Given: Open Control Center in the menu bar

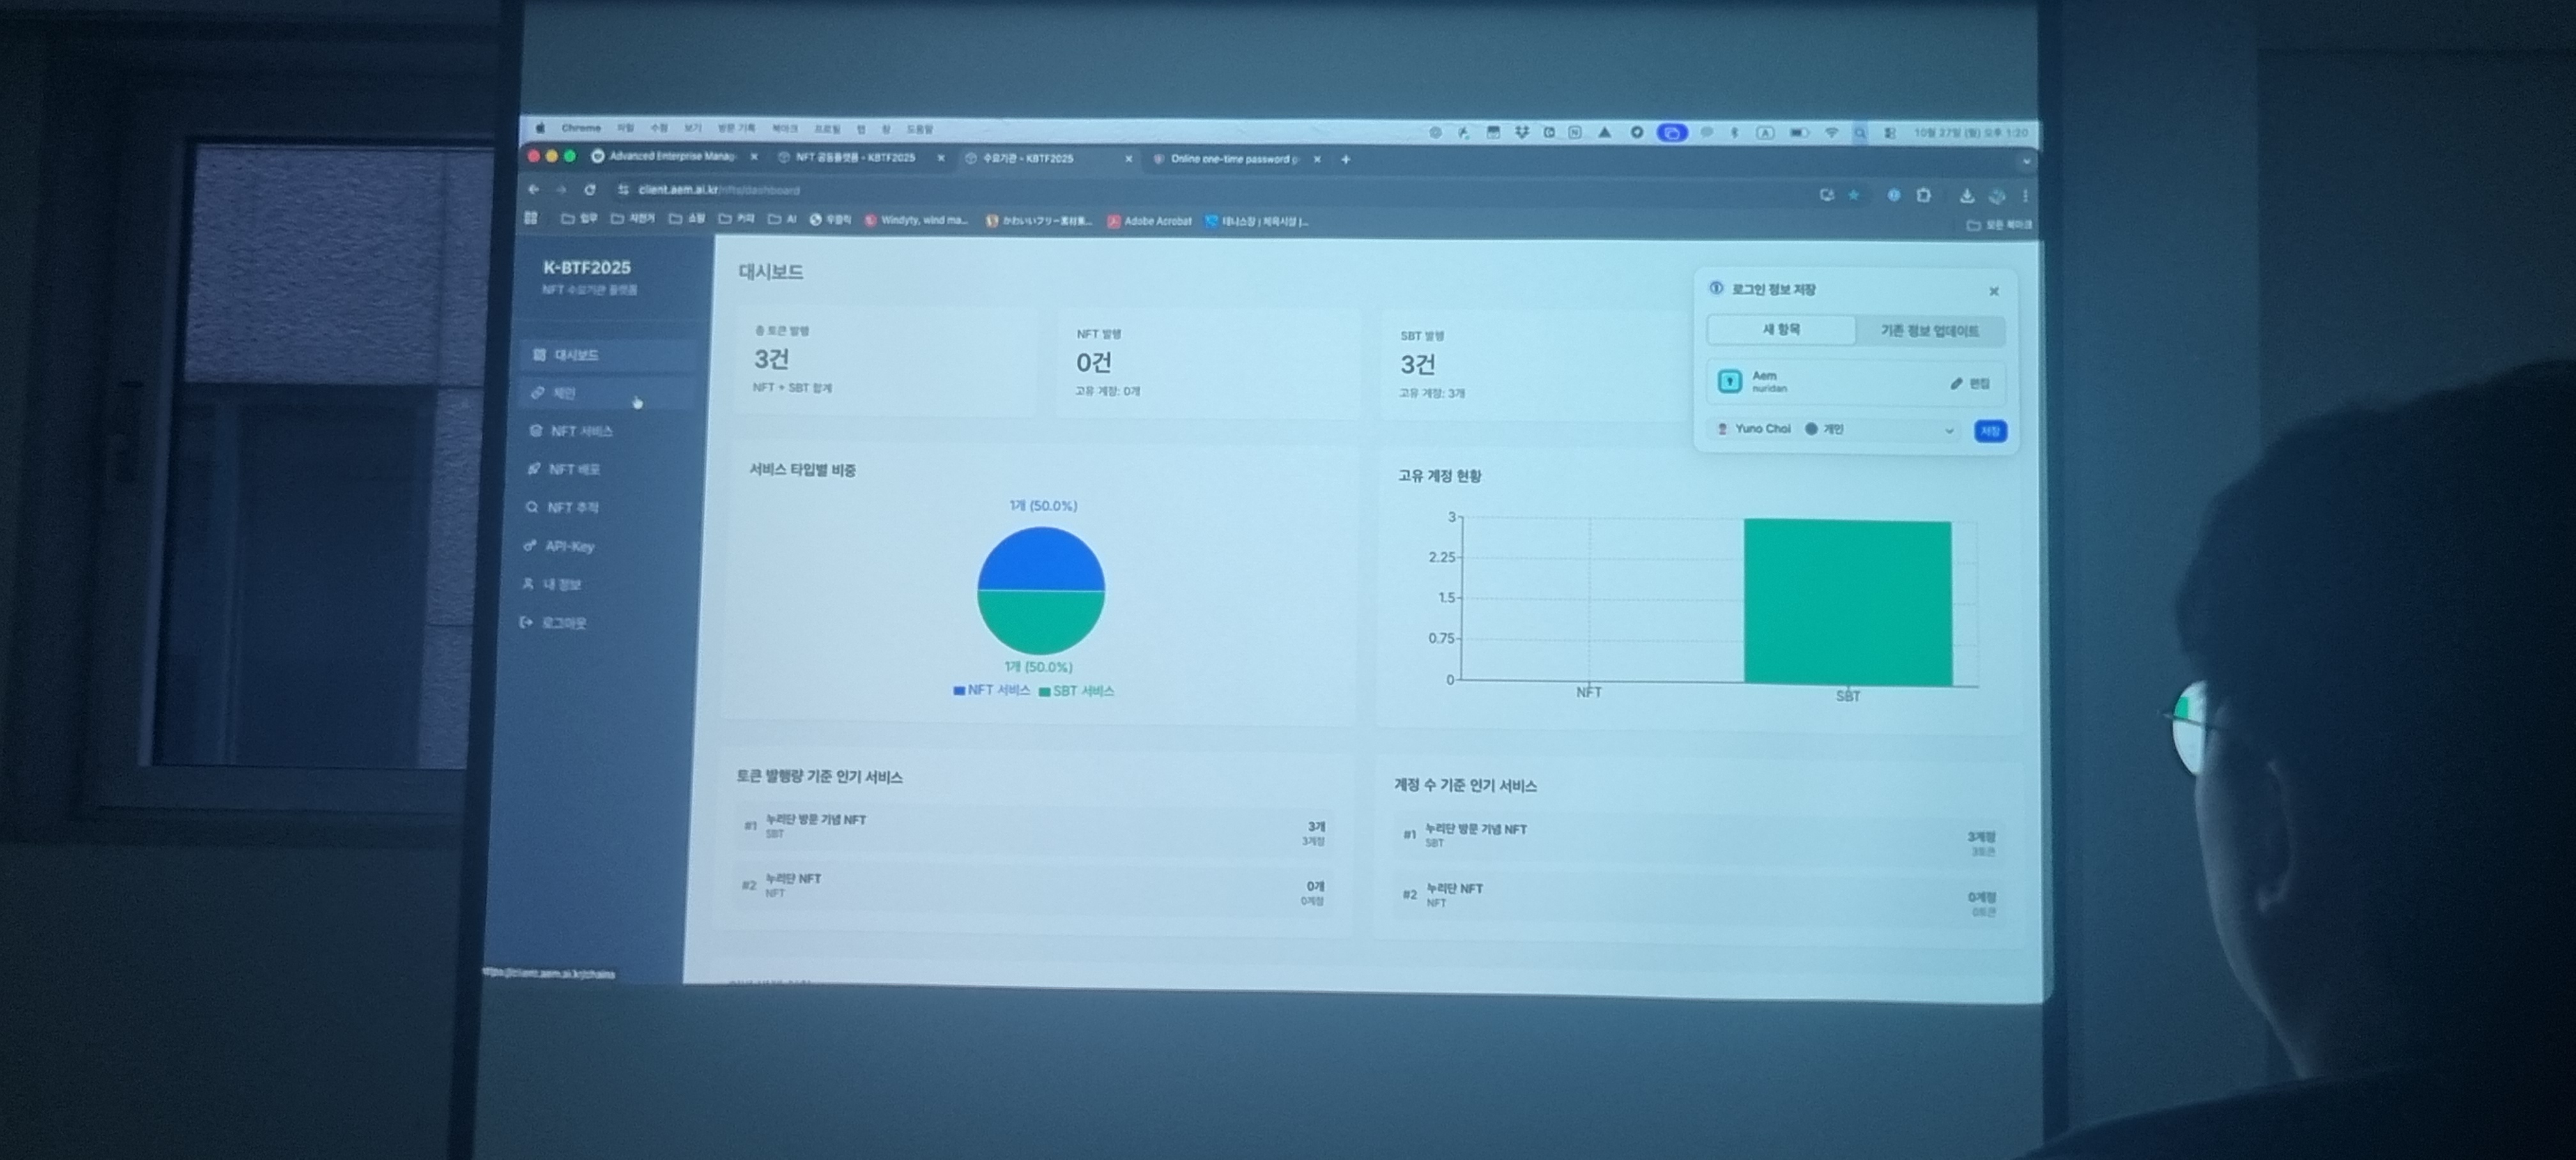Looking at the screenshot, I should [1889, 133].
